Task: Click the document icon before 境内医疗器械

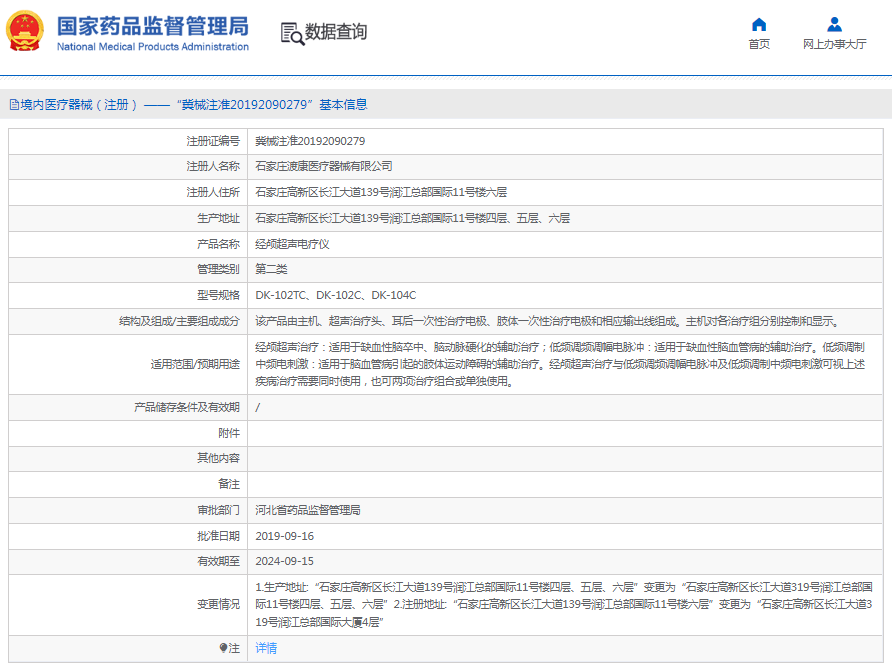Action: (14, 105)
